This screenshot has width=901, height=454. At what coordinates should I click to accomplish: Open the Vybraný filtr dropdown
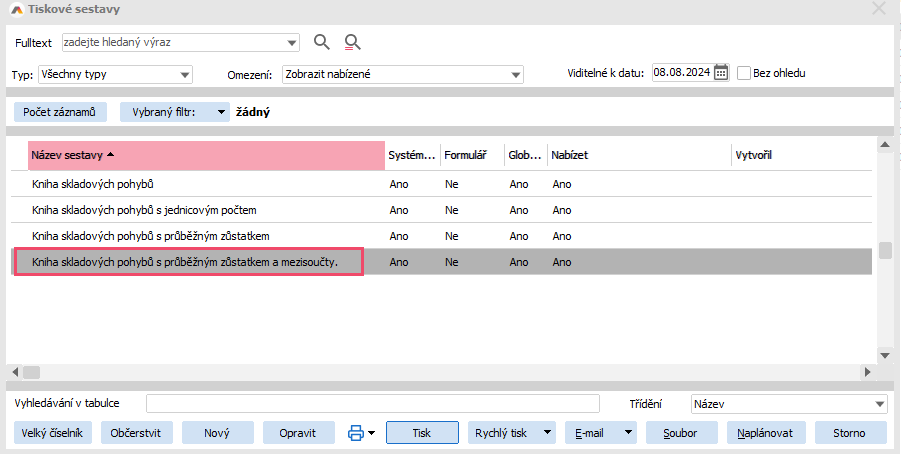tap(221, 112)
